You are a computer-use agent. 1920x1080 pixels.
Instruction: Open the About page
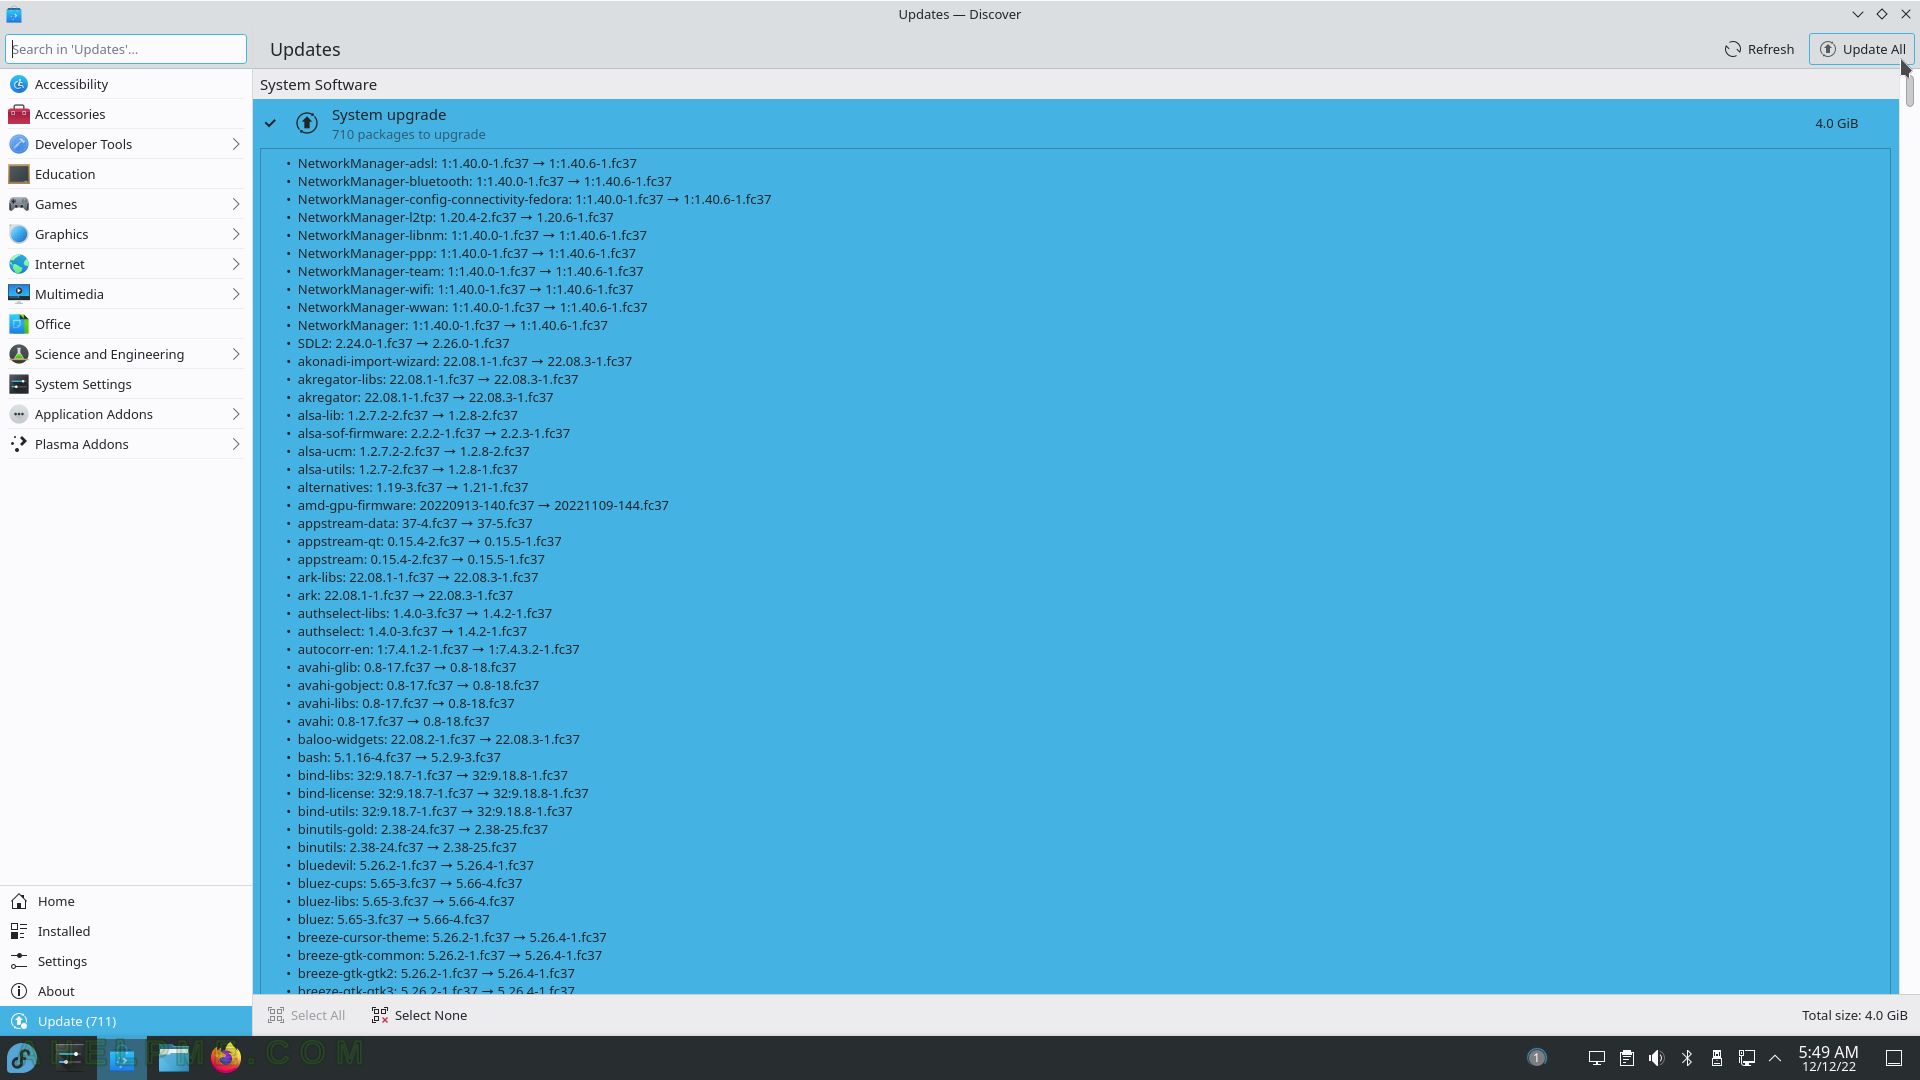[126, 991]
